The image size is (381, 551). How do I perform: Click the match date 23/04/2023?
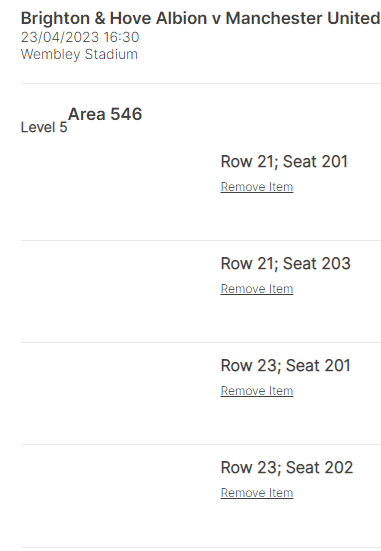tap(60, 37)
